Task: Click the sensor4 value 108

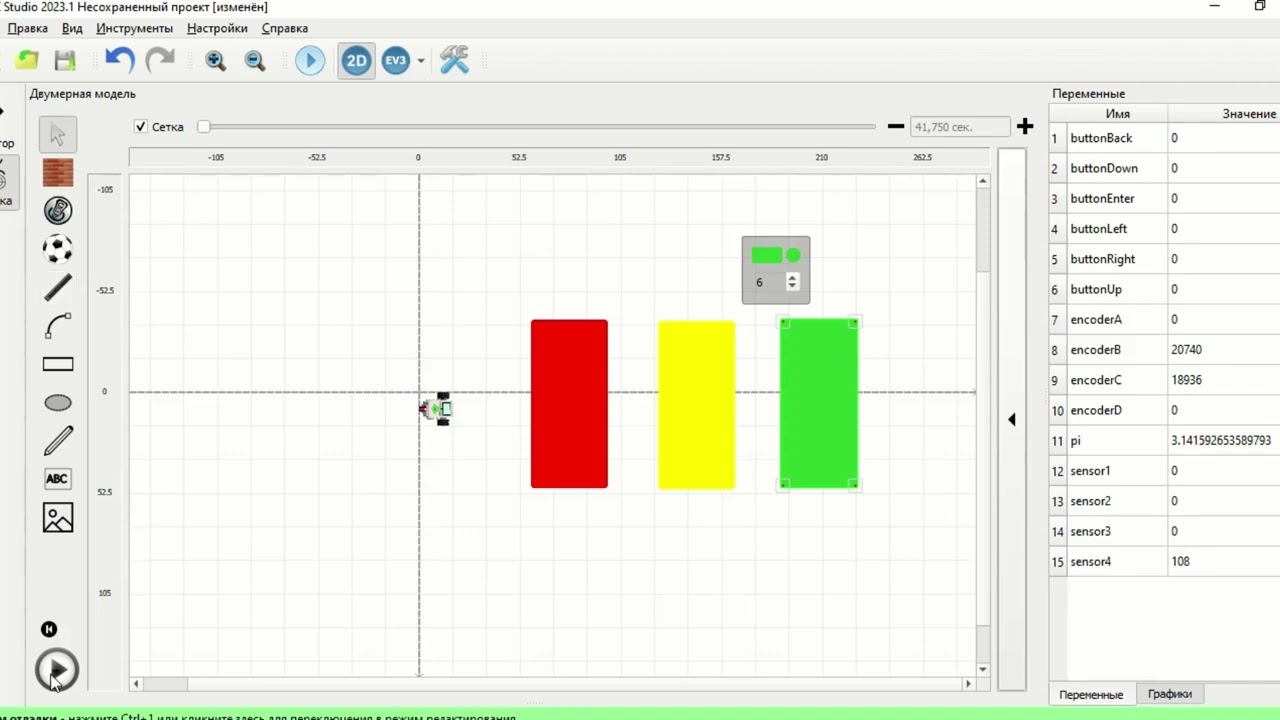Action: click(1181, 562)
